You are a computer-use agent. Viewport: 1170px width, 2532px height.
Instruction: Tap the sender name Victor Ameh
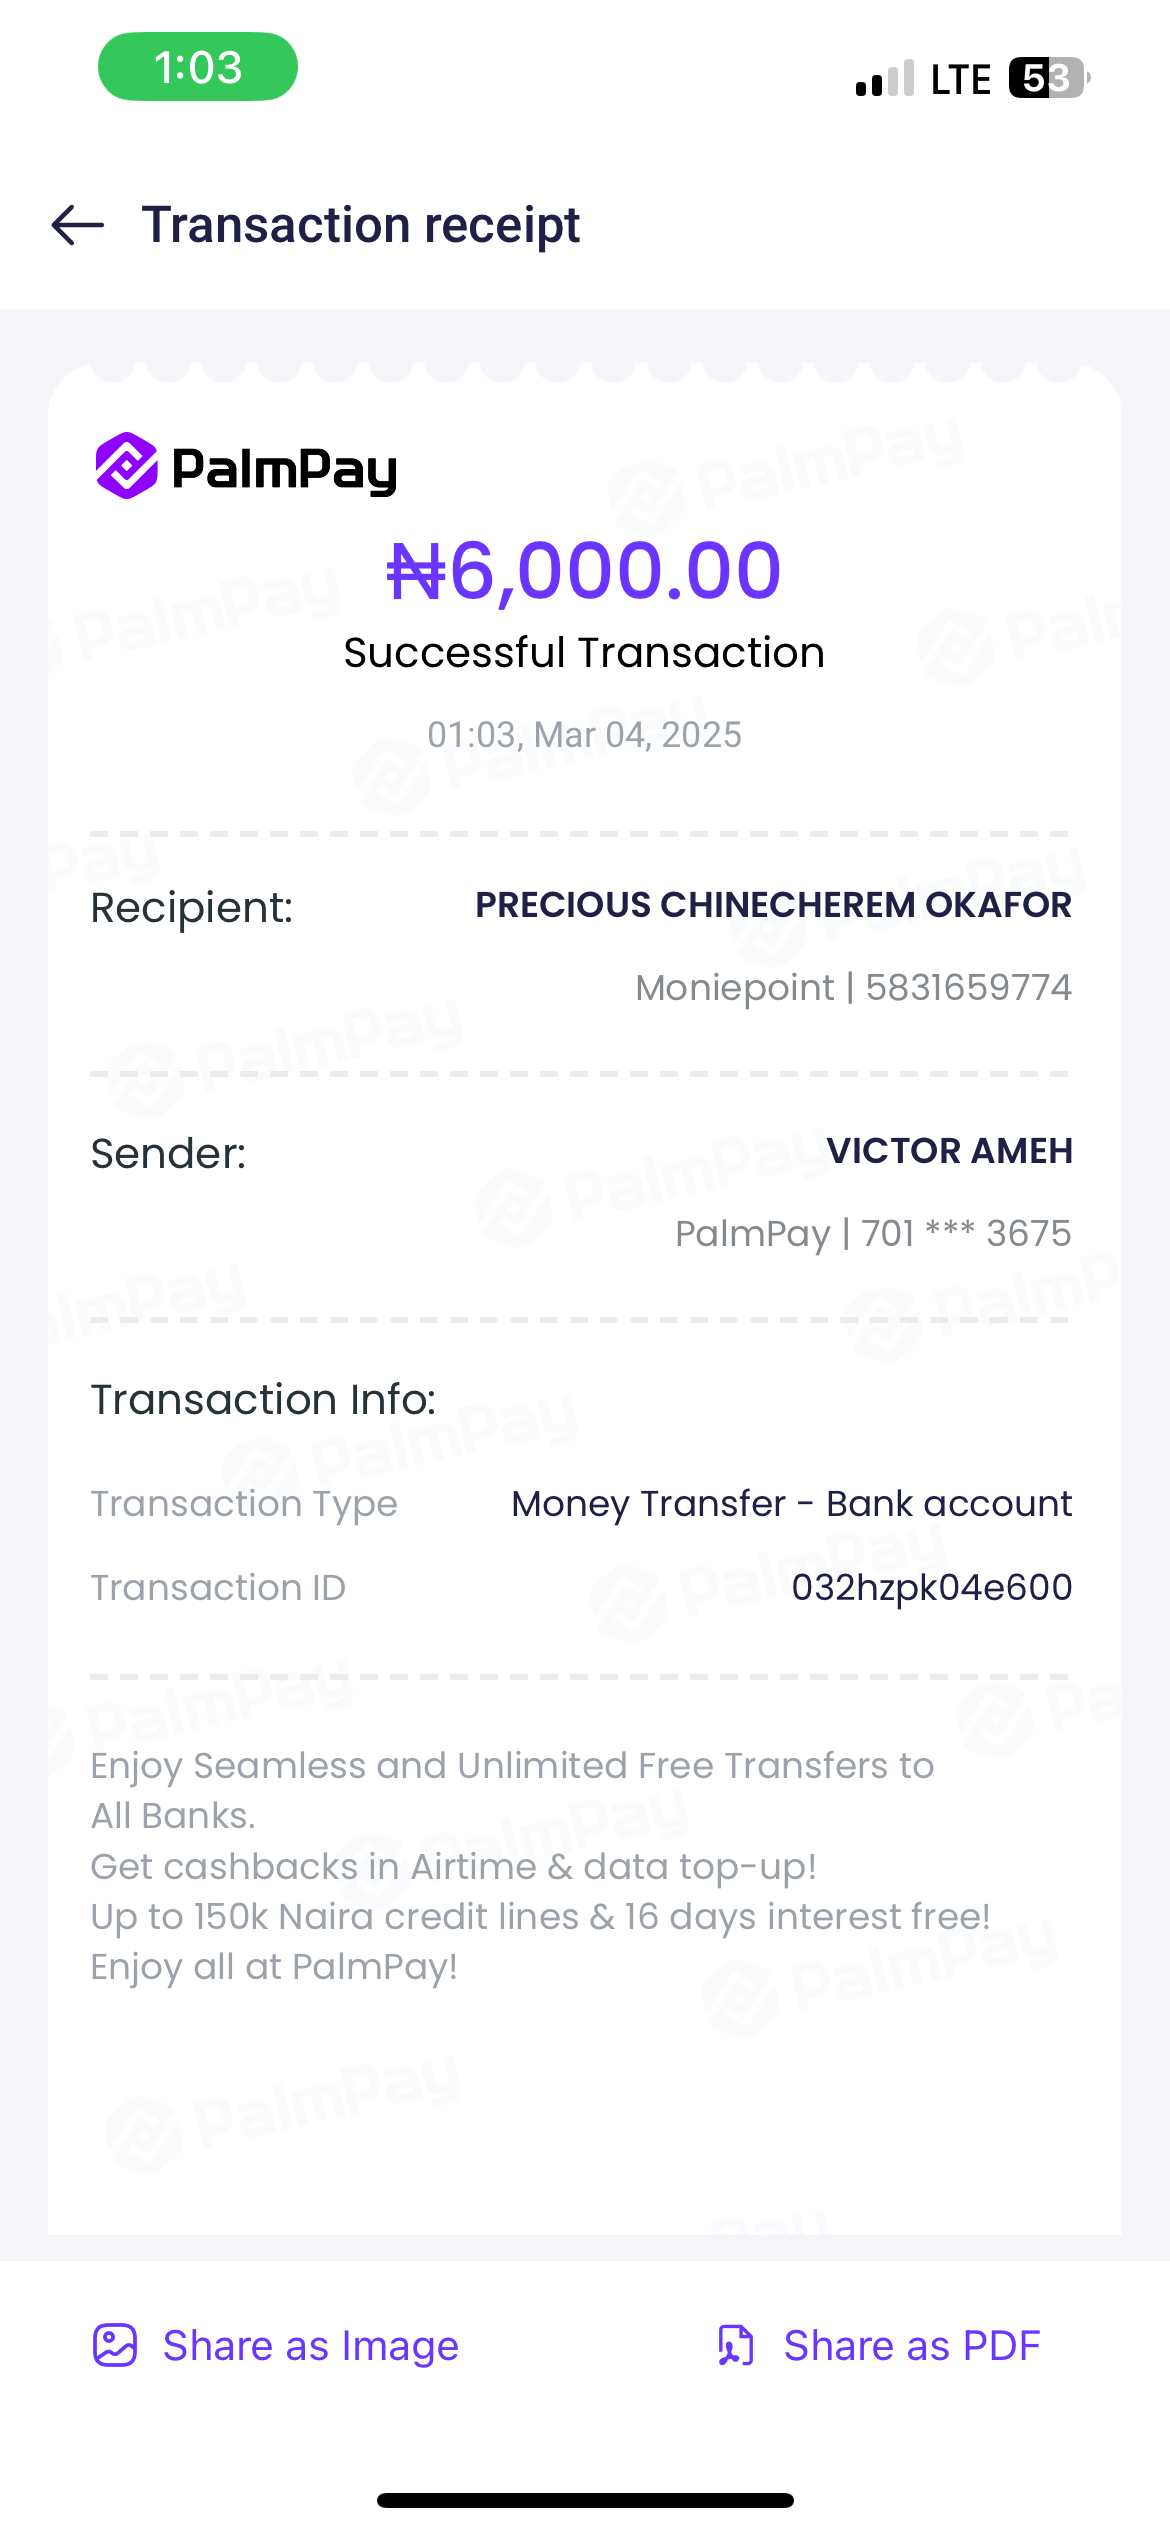pos(949,1150)
